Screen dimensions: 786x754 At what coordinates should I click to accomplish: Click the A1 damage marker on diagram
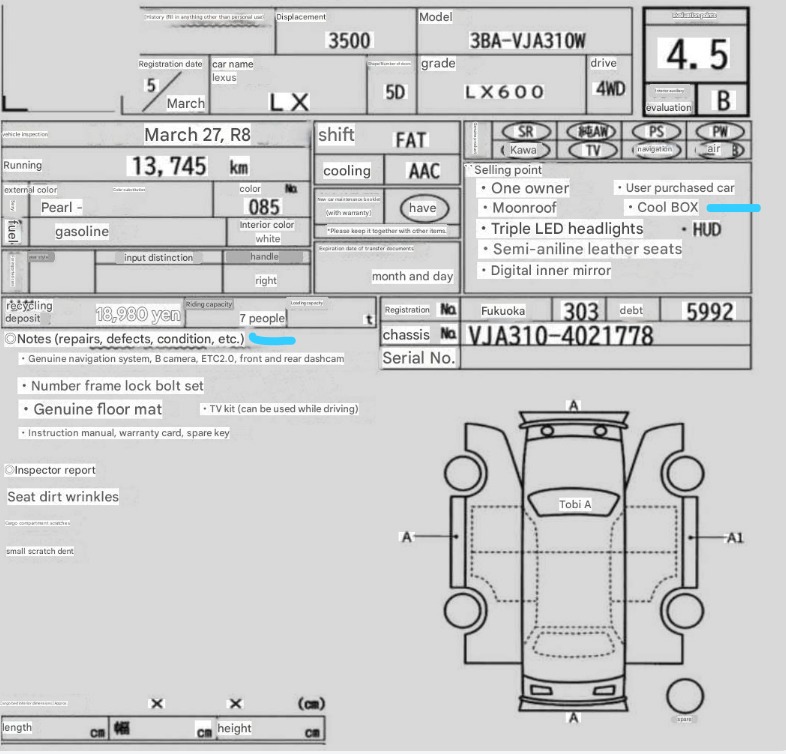tap(734, 538)
